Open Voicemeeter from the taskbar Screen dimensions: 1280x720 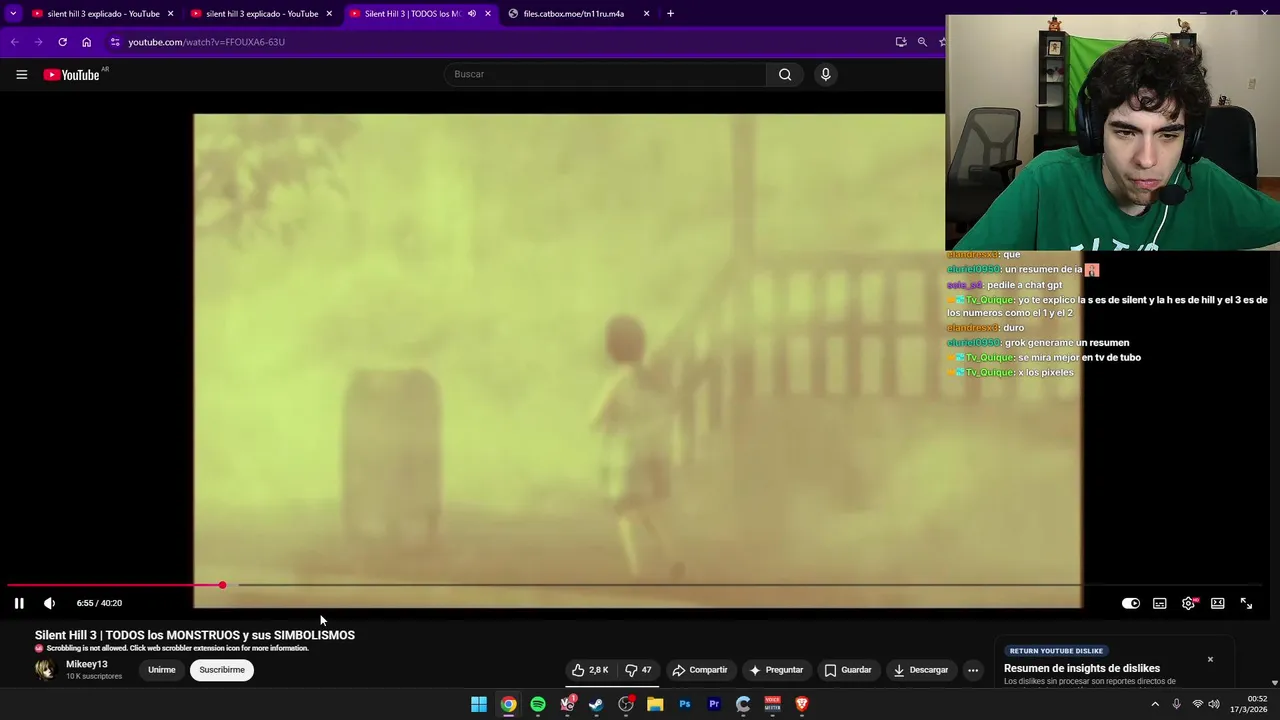(x=772, y=704)
